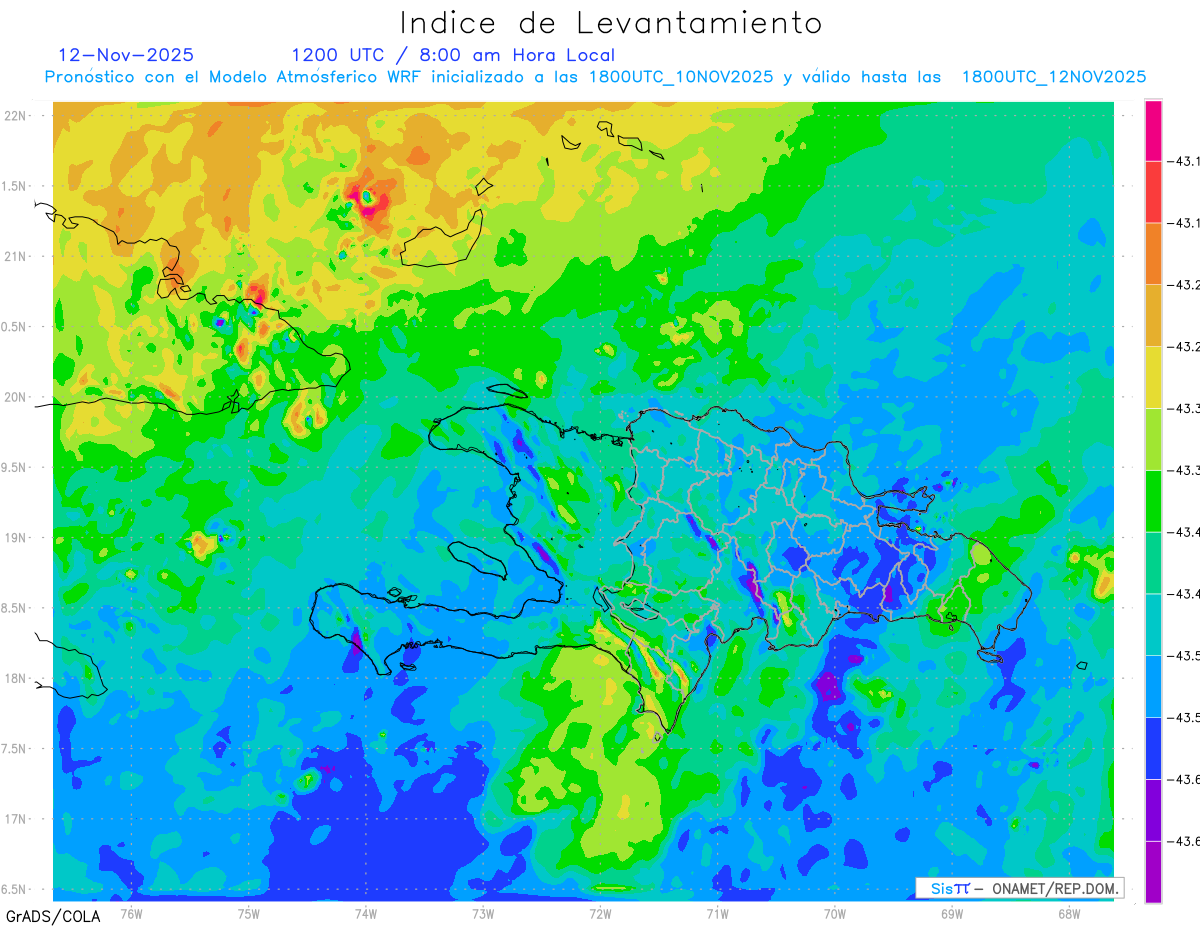Click the 'Pronostico con el Modelo Atmosferico WRF' line
This screenshot has width=1200, height=927.
pyautogui.click(x=595, y=77)
